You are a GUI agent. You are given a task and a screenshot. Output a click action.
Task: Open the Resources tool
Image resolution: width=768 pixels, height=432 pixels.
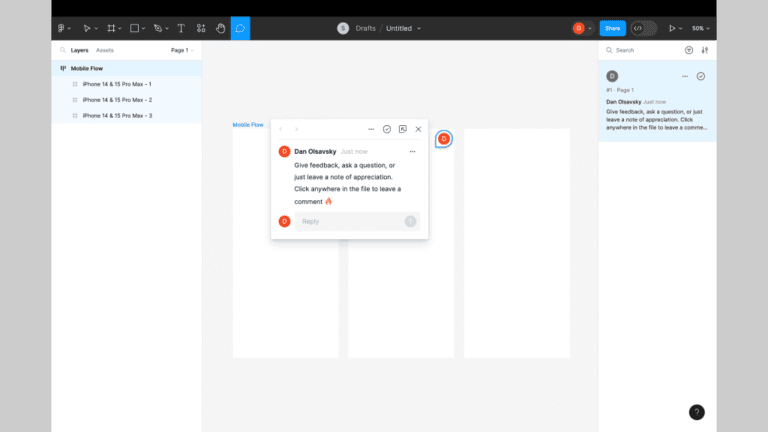pos(201,28)
